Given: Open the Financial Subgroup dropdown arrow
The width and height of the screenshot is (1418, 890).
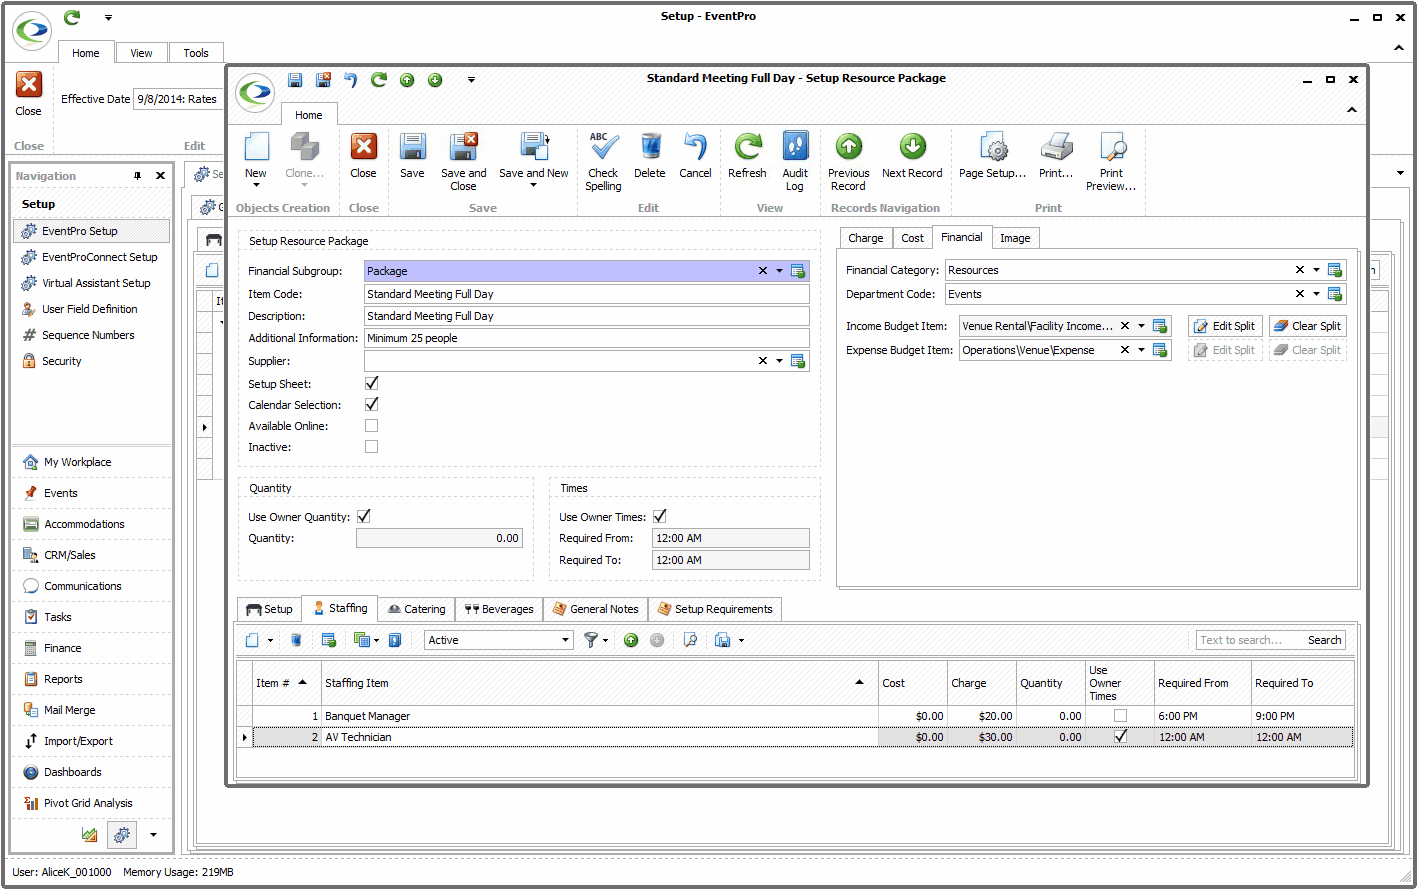Looking at the screenshot, I should coord(779,271).
